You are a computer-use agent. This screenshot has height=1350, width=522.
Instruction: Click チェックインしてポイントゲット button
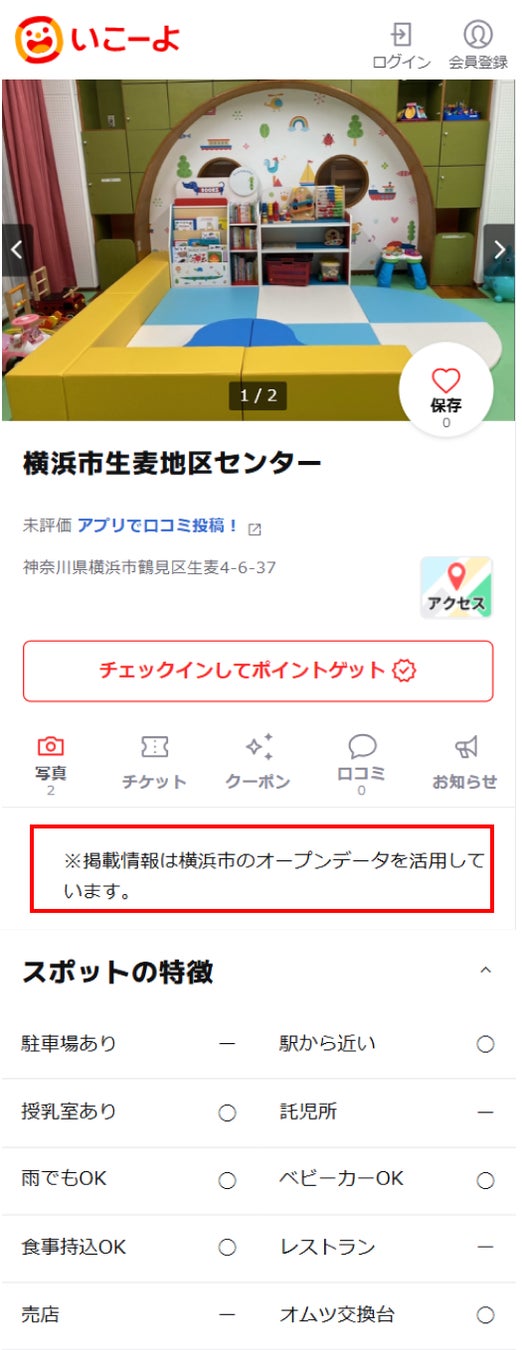[258, 670]
